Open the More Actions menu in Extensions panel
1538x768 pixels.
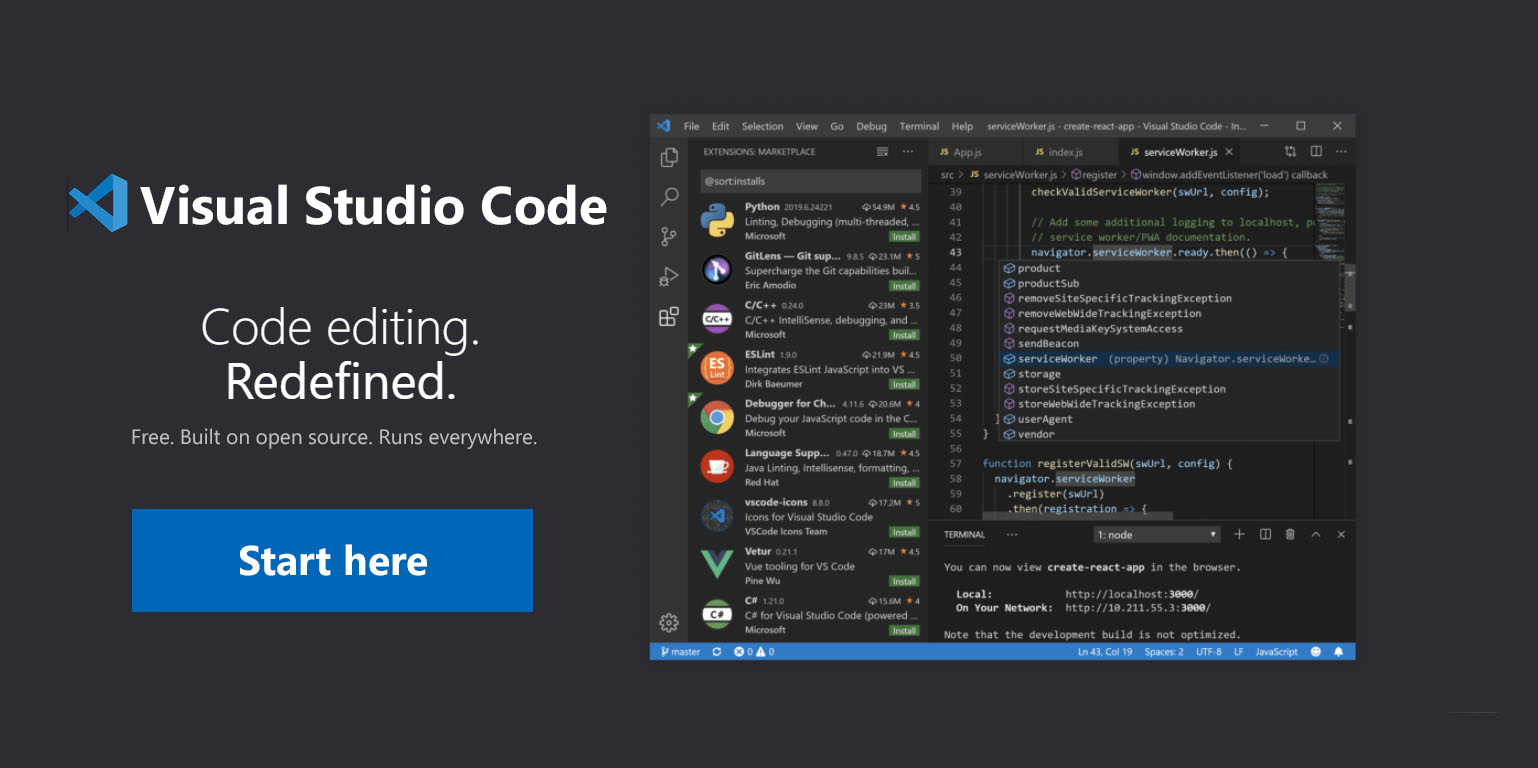click(x=908, y=150)
